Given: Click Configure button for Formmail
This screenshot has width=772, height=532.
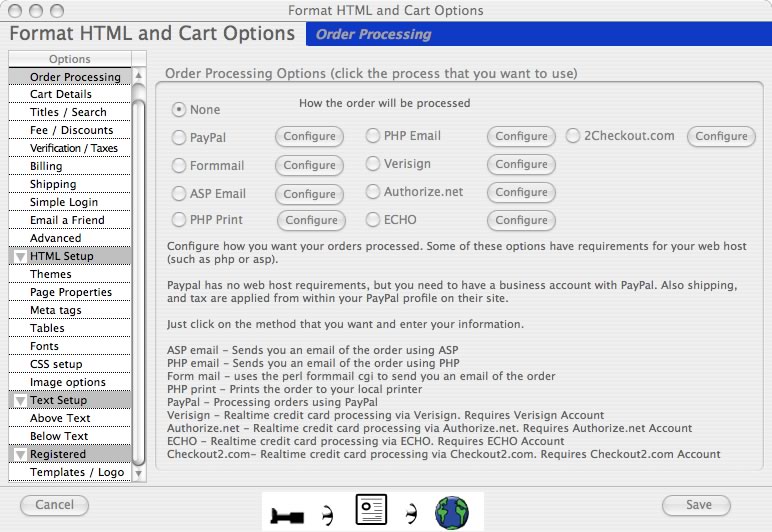Looking at the screenshot, I should point(309,165).
